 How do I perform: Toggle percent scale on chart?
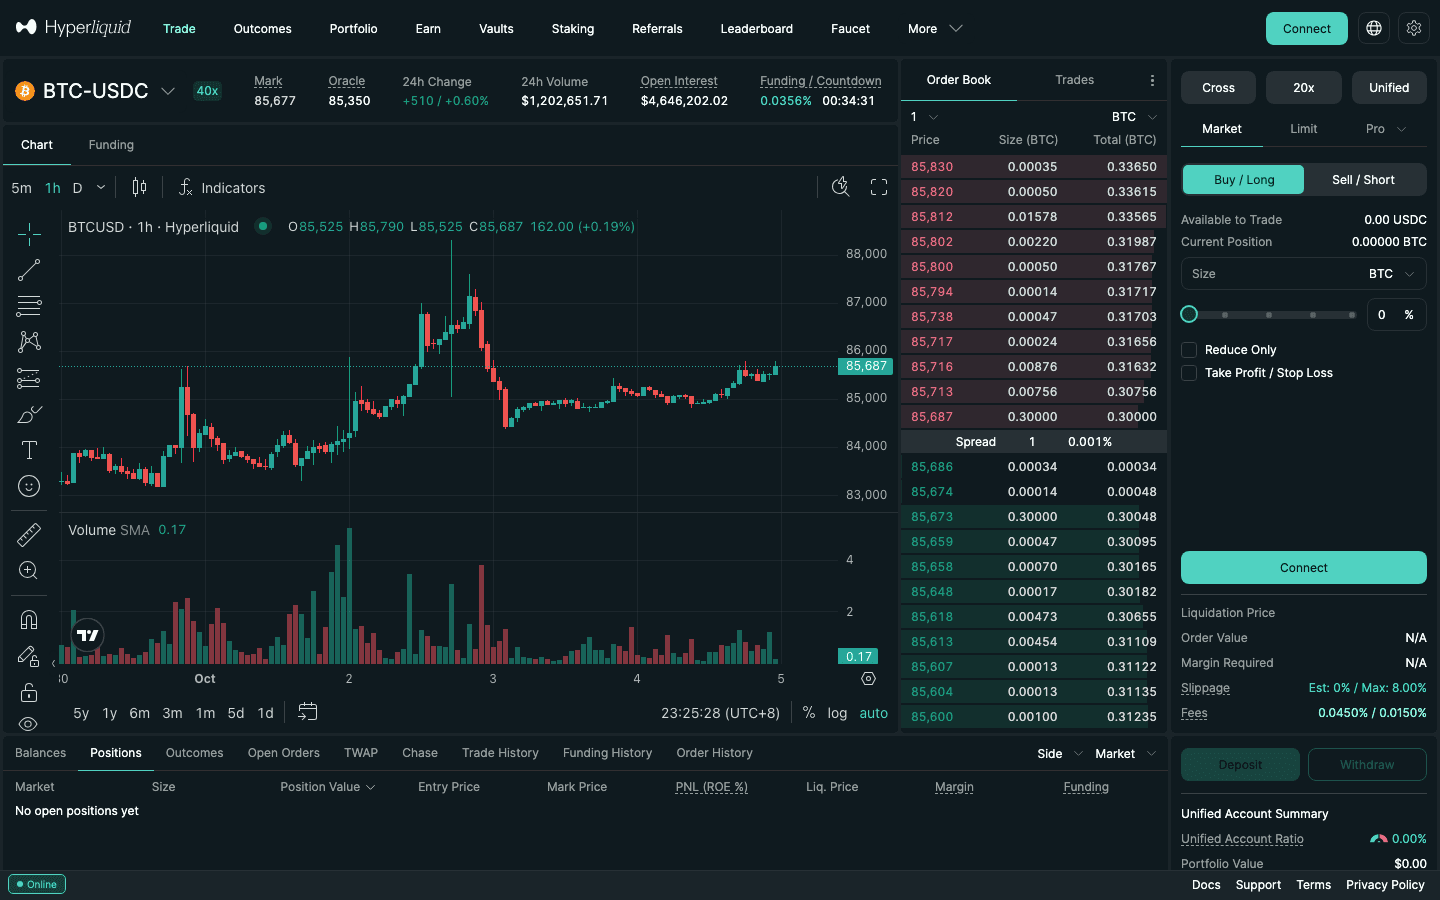coord(809,713)
